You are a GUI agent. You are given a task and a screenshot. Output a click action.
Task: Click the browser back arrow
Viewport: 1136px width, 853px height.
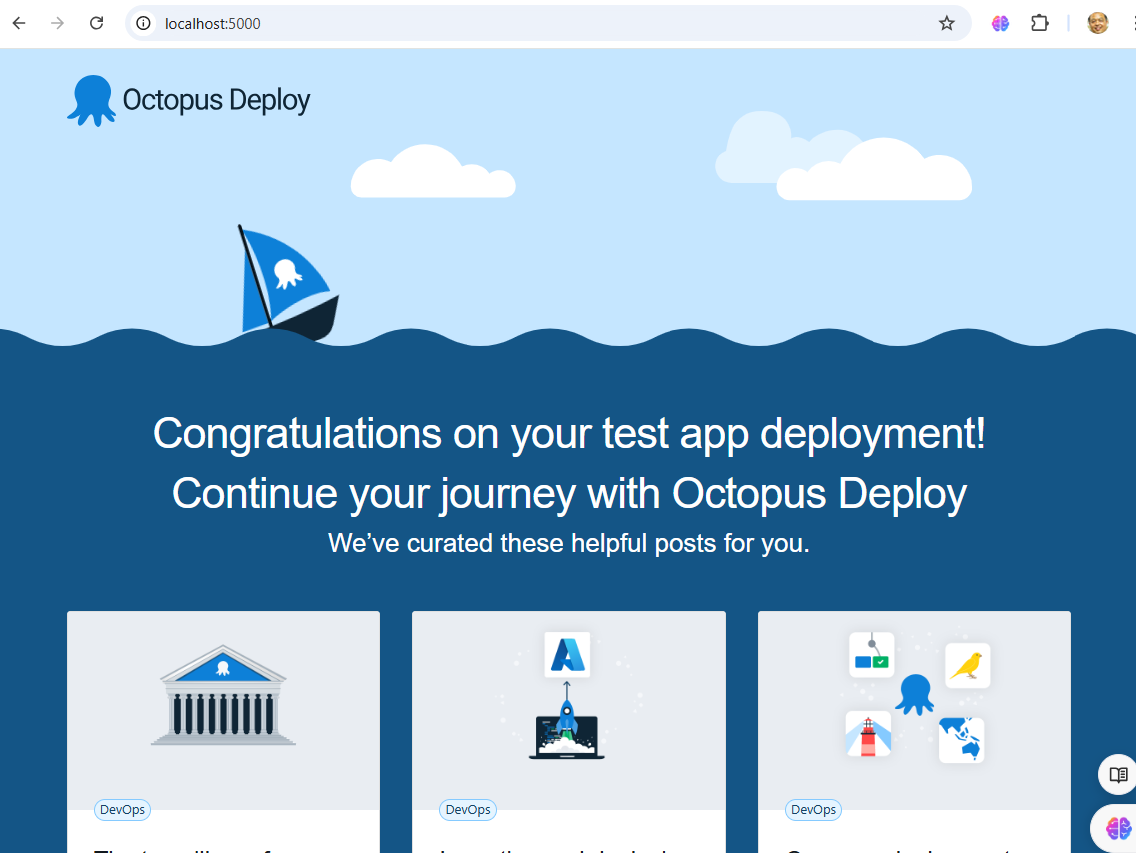[x=19, y=23]
